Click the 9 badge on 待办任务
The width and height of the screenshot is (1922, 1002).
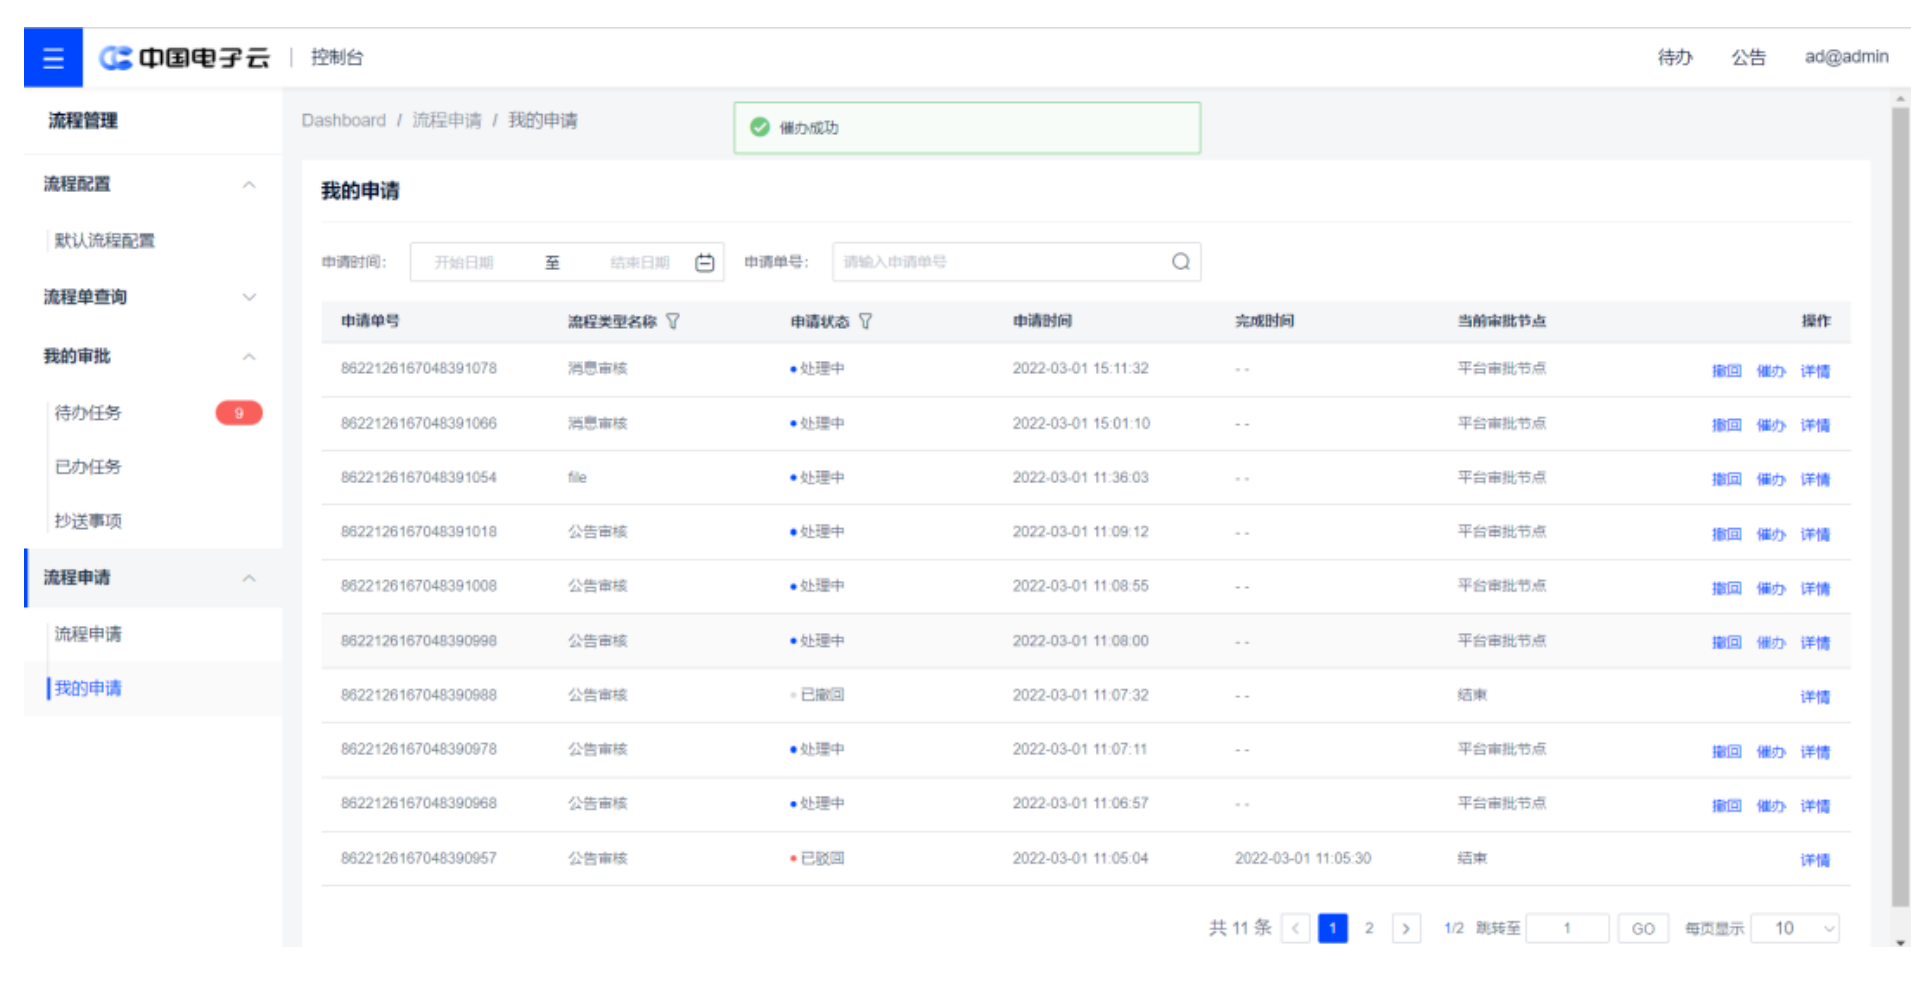[x=239, y=413]
